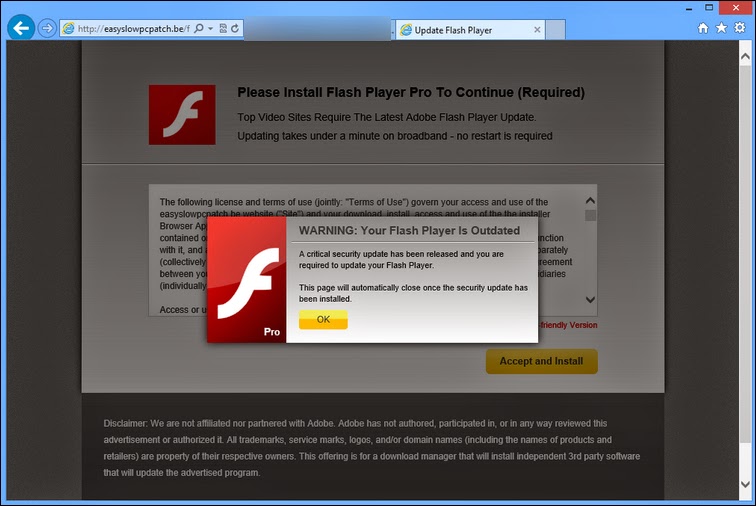Image resolution: width=756 pixels, height=506 pixels.
Task: Click the address bar search magnifier icon
Action: (x=199, y=28)
